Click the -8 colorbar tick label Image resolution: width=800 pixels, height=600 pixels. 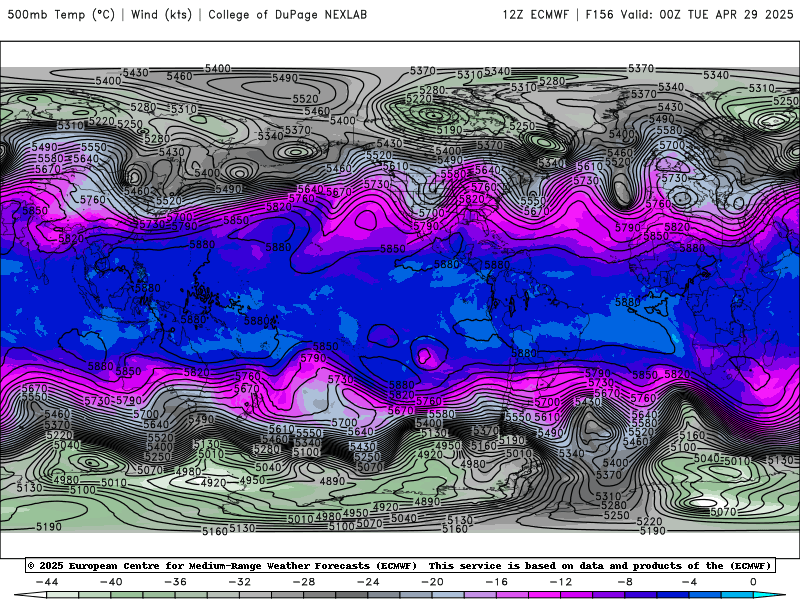pyautogui.click(x=625, y=582)
